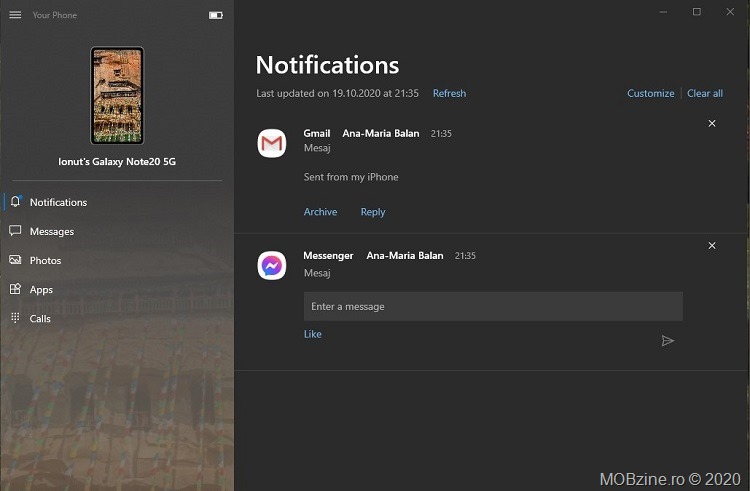The width and height of the screenshot is (750, 491).
Task: Click the Sent from my iPhone text
Action: pos(351,177)
